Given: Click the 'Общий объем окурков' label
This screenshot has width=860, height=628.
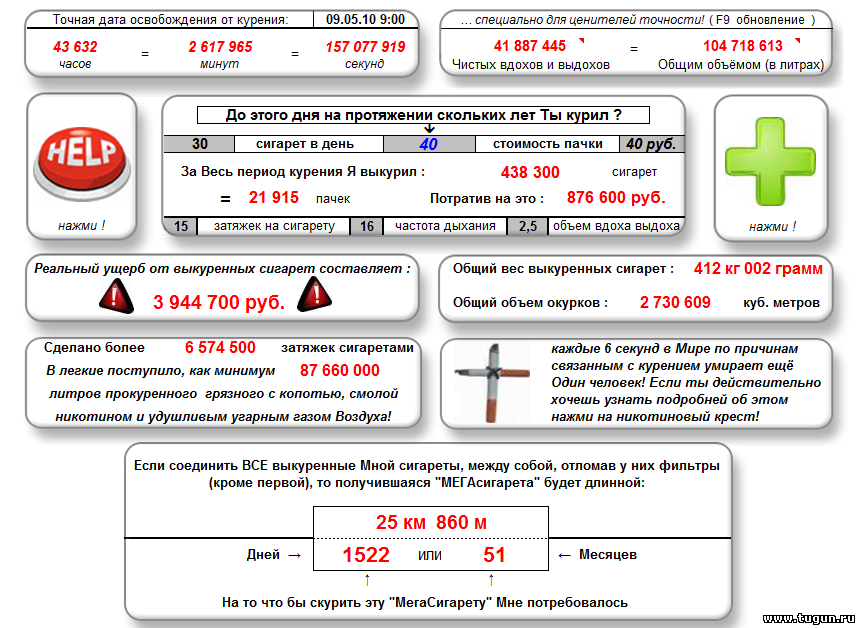Looking at the screenshot, I should [x=530, y=302].
